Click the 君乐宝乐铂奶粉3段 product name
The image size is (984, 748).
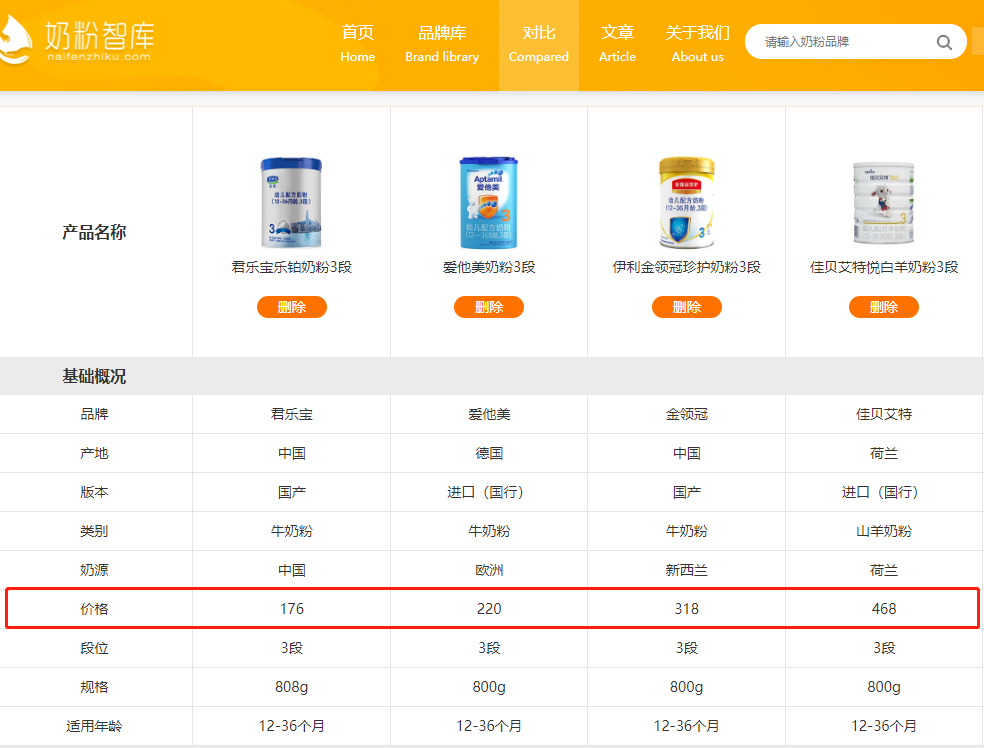pos(292,267)
